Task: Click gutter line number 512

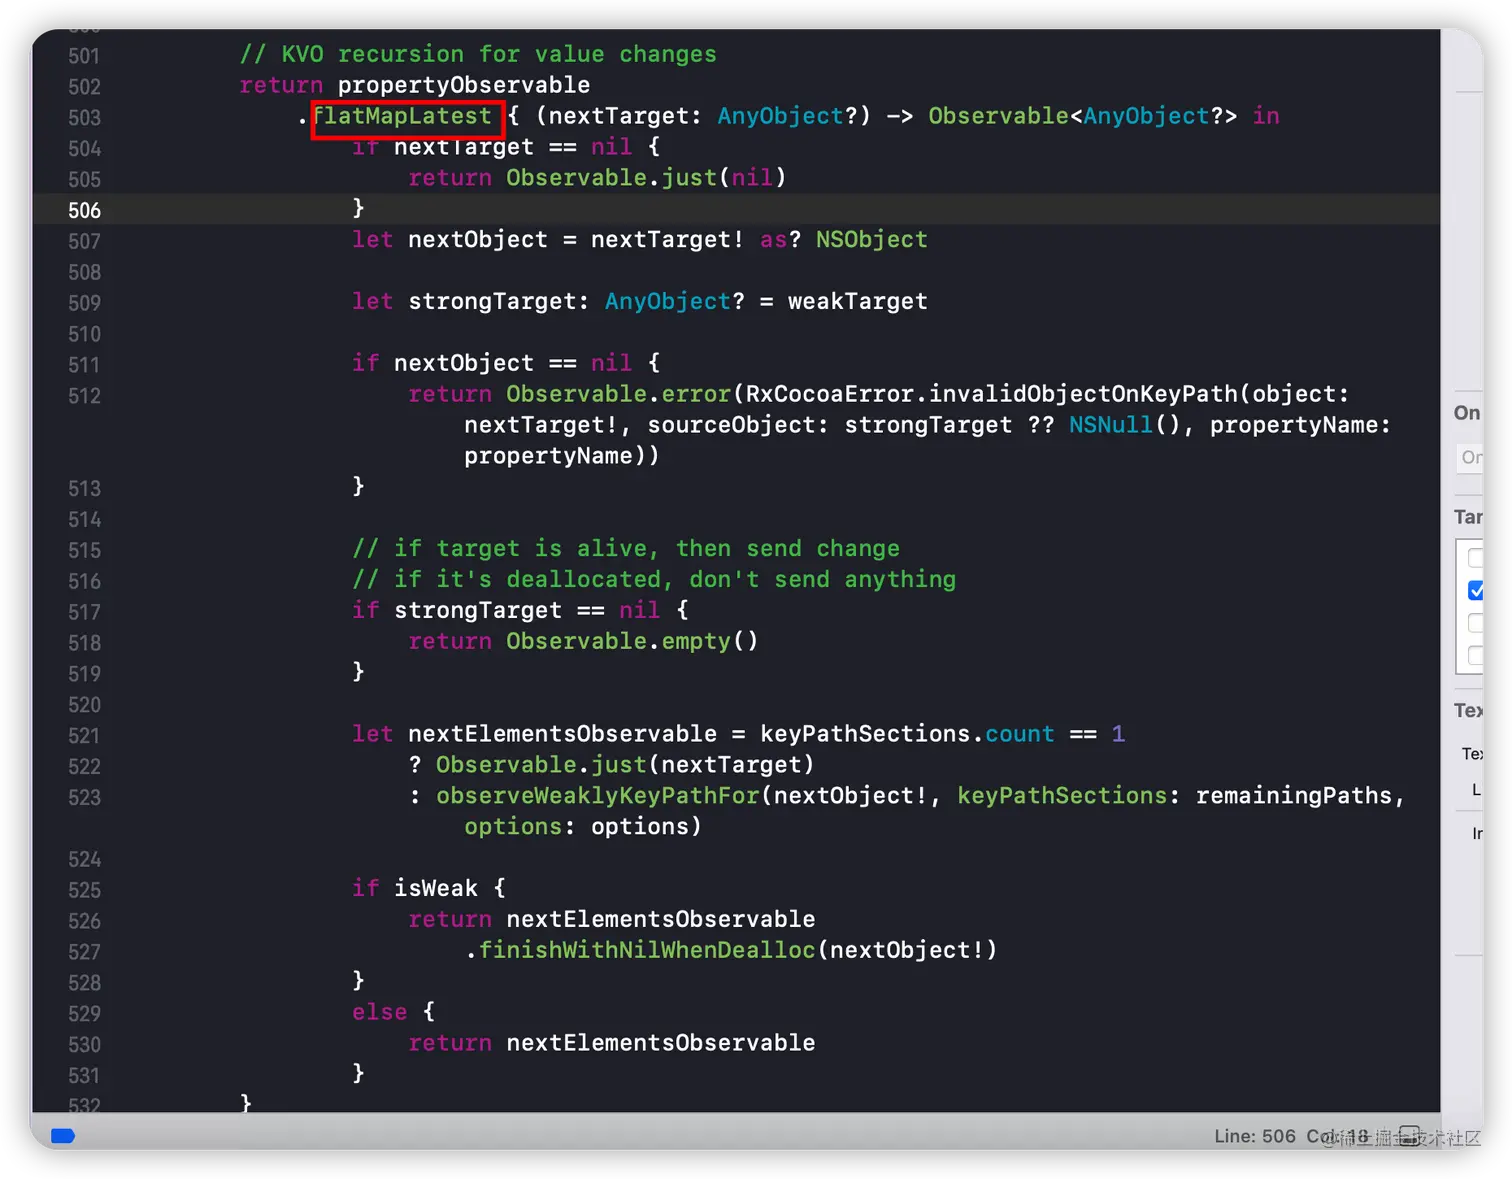Action: 84,395
